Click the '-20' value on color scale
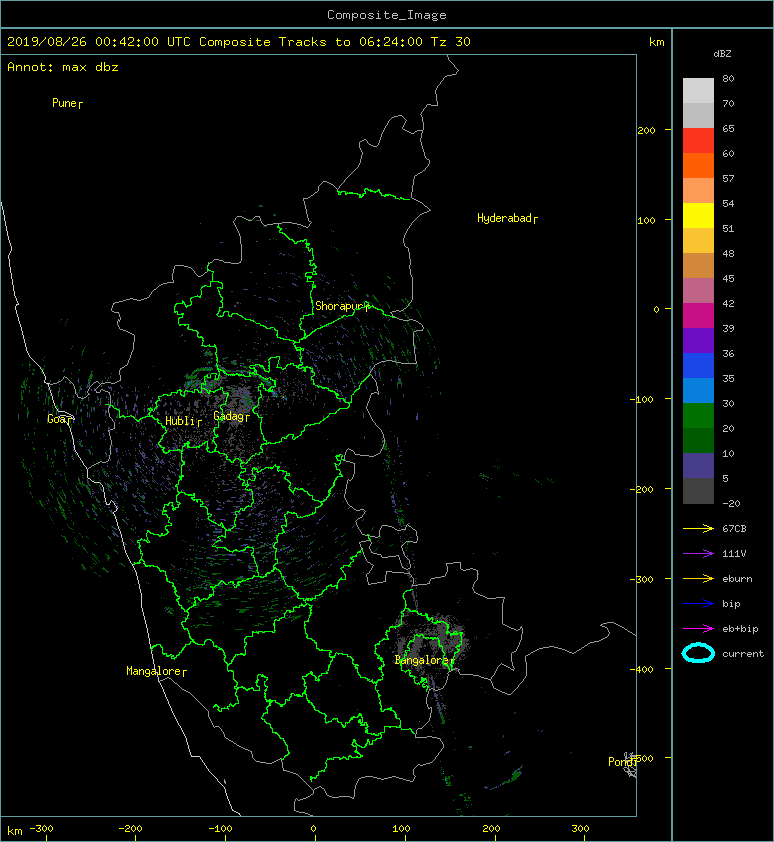This screenshot has height=842, width=774. point(731,504)
